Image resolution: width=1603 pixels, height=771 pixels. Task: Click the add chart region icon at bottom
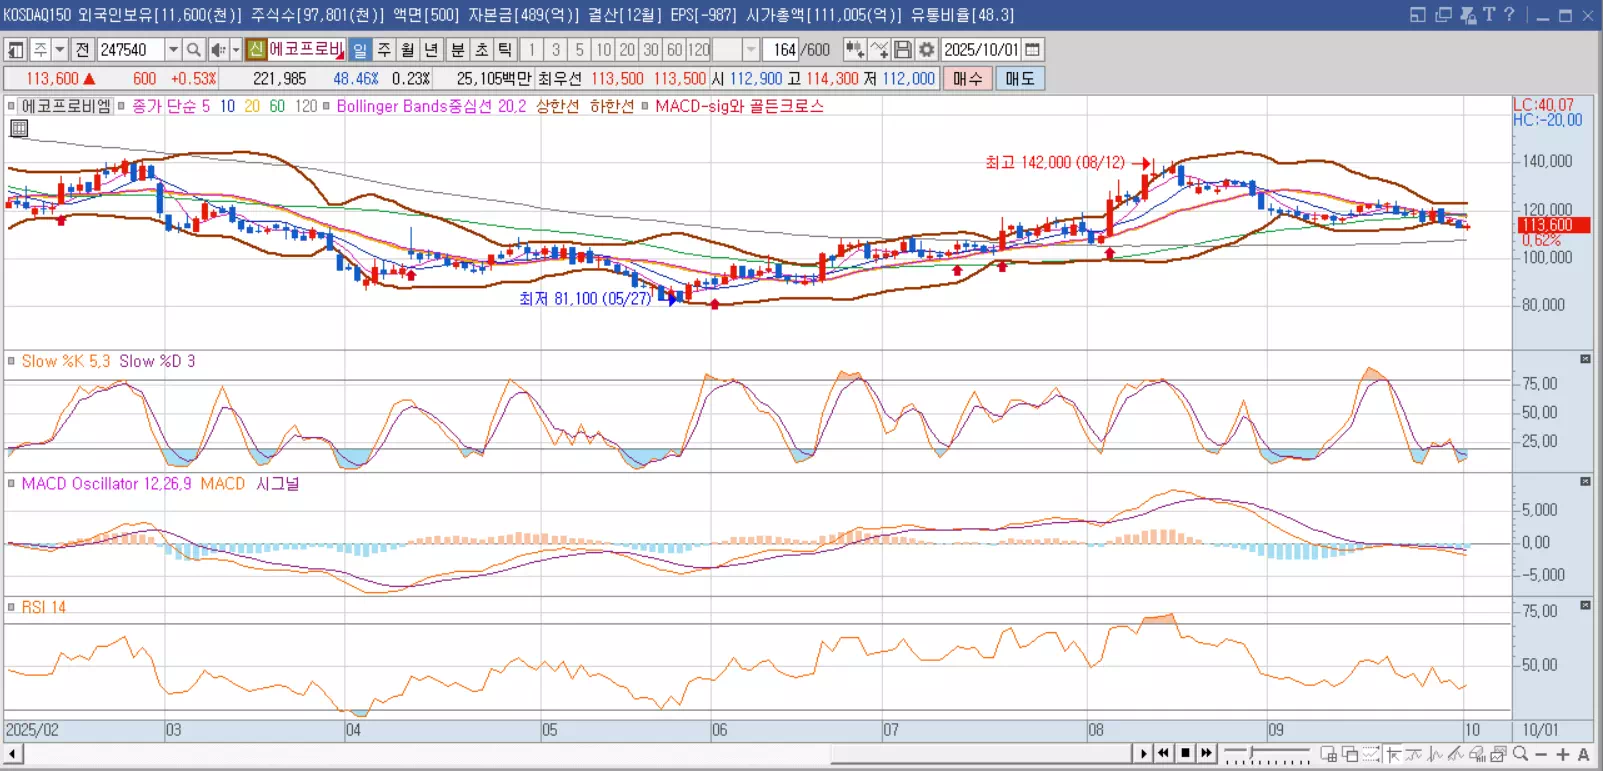tap(1329, 754)
